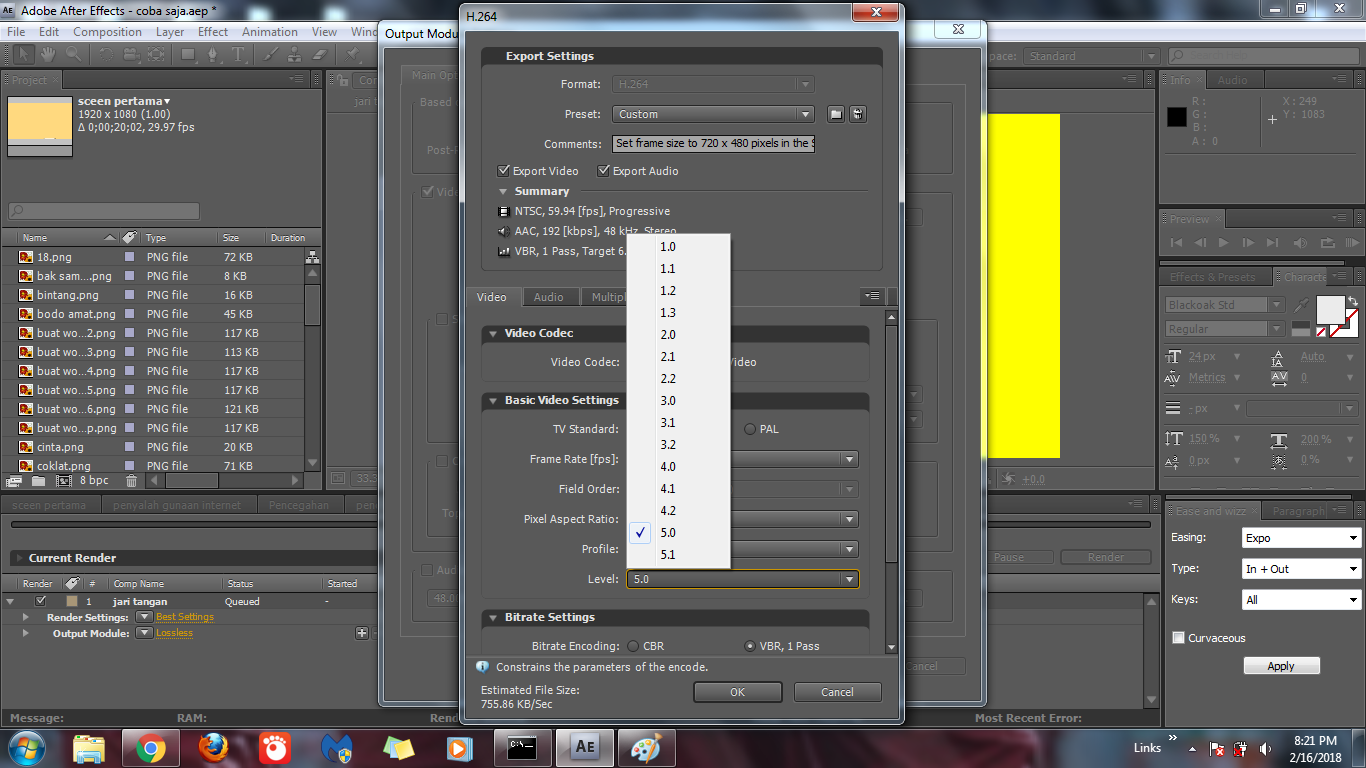Toggle the Export Audio checkbox
This screenshot has width=1366, height=768.
[604, 171]
